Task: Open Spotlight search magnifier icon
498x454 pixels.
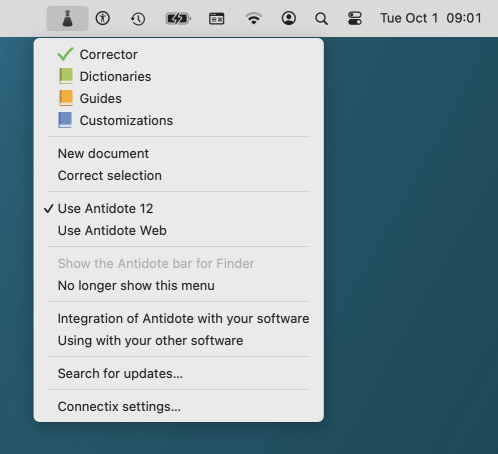Action: coord(321,19)
